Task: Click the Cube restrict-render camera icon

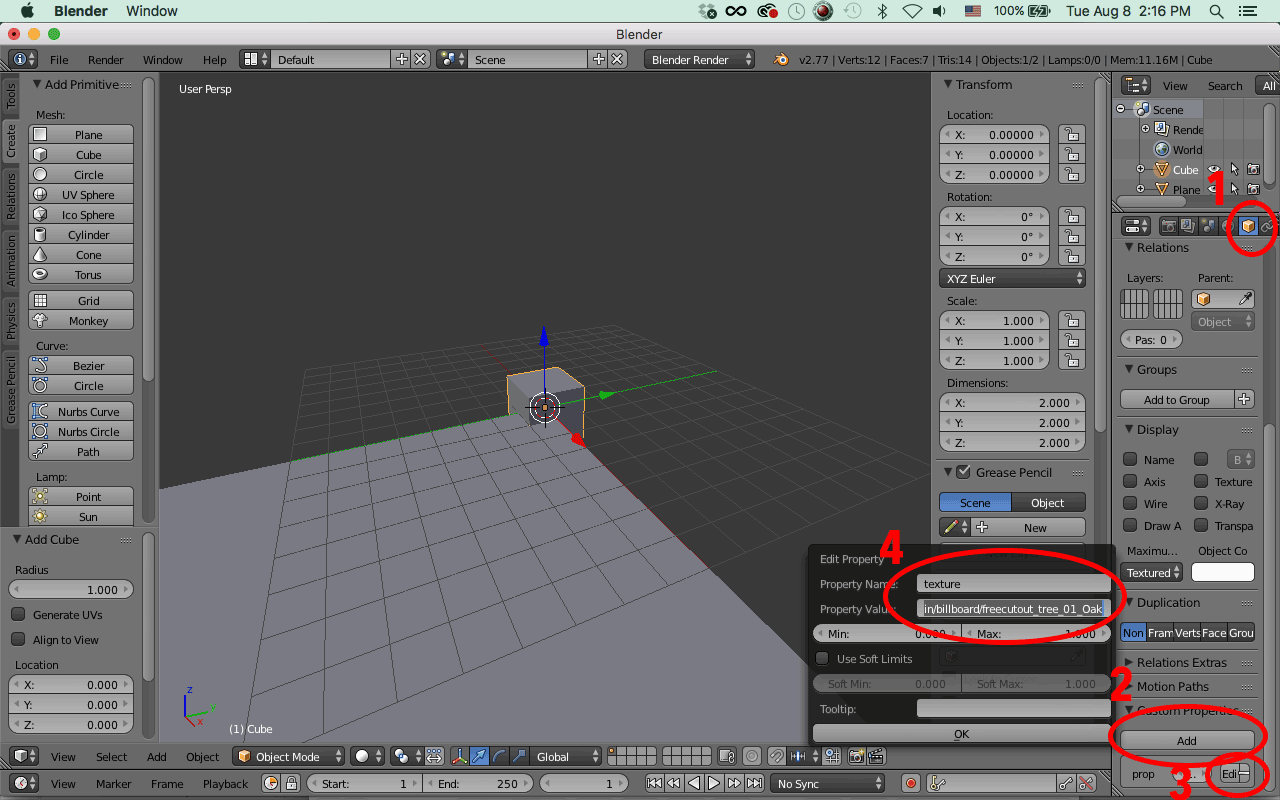Action: [1253, 169]
